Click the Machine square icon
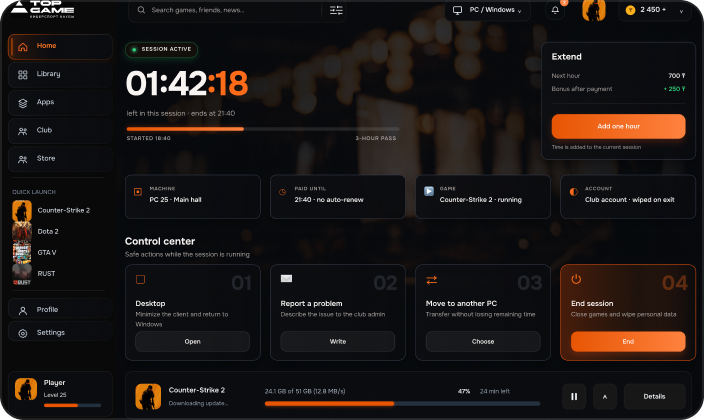Image resolution: width=704 pixels, height=420 pixels. [138, 192]
